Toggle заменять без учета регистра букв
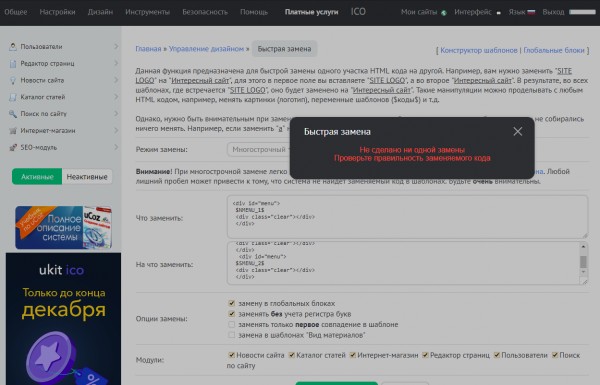The image size is (600, 385). (232, 314)
